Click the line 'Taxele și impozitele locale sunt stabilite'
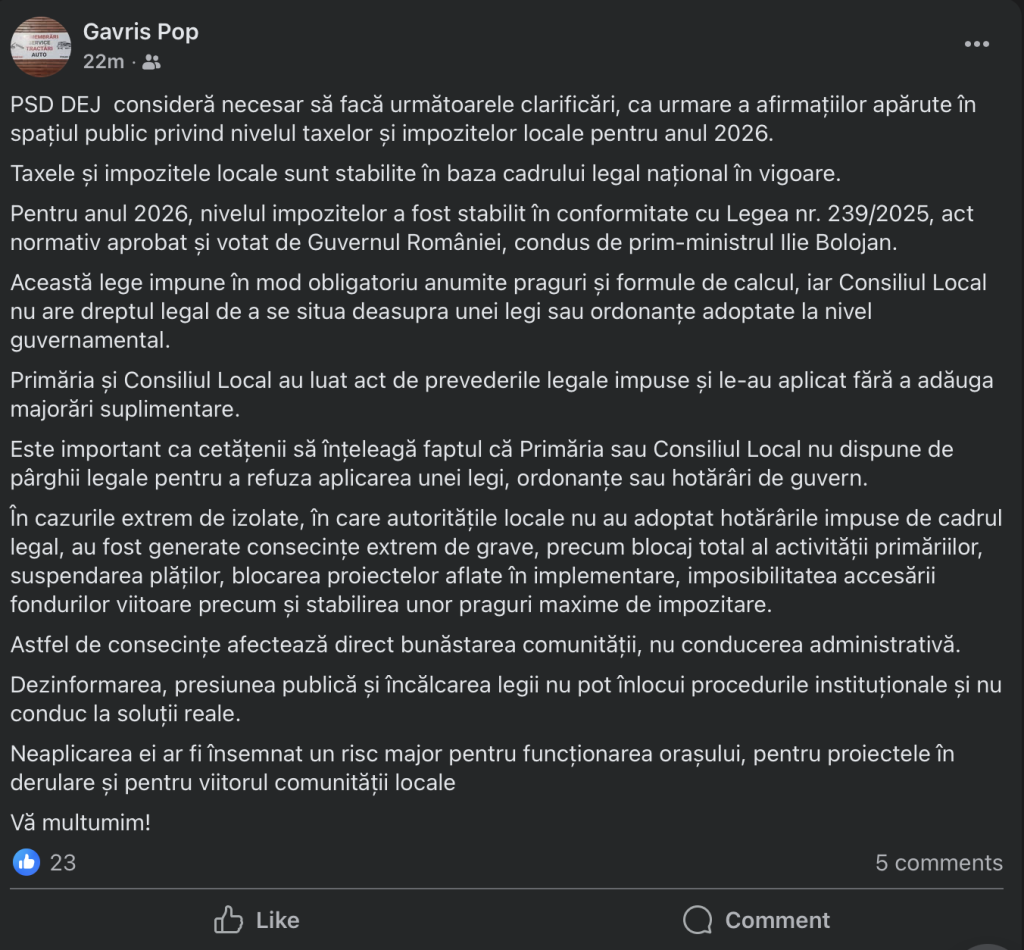This screenshot has height=950, width=1024. (426, 173)
